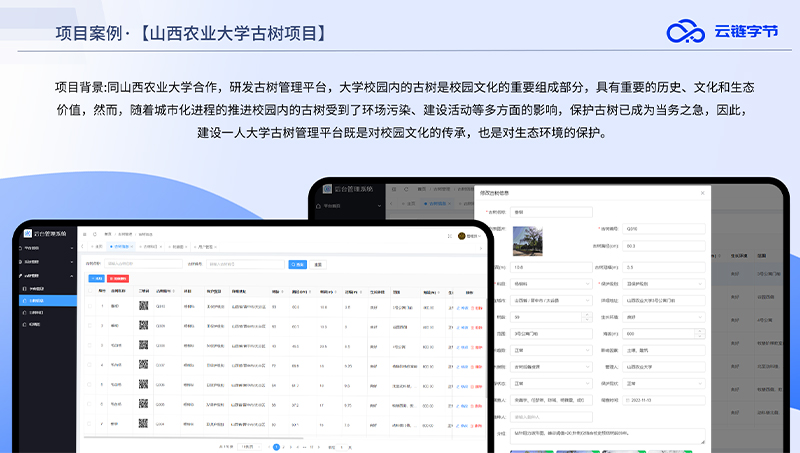Click the next page arrow in pagination
This screenshot has height=453, width=800.
point(319,447)
